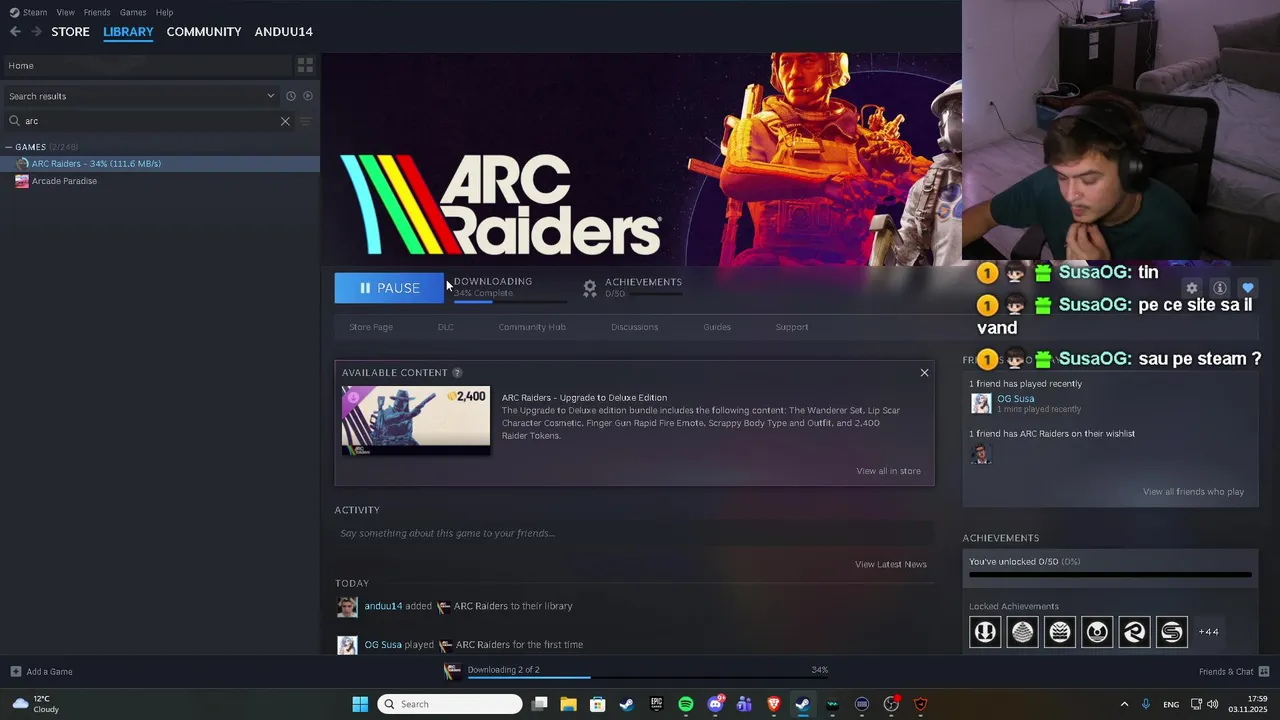Go forward with the navigation arrow
Image resolution: width=1280 pixels, height=720 pixels.
tap(36, 32)
